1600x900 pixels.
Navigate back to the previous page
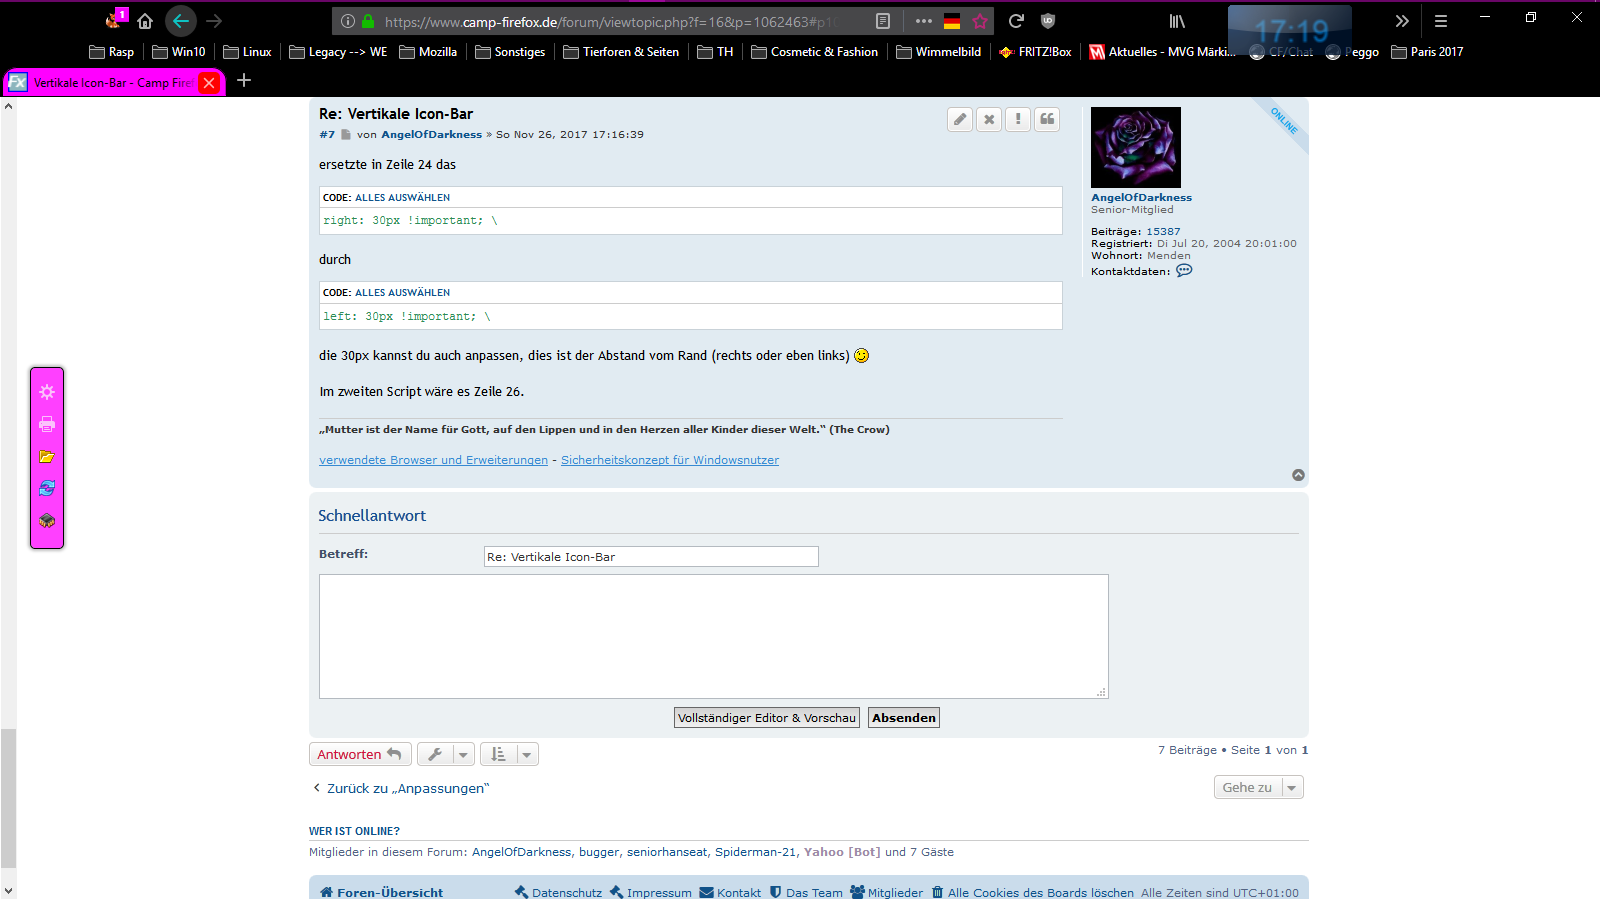click(x=180, y=21)
